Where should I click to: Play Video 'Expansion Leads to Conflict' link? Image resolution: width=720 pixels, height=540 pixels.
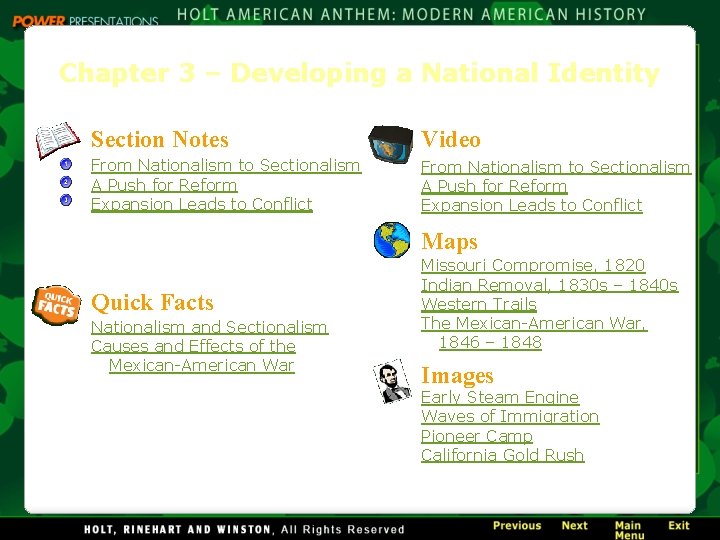click(x=532, y=205)
